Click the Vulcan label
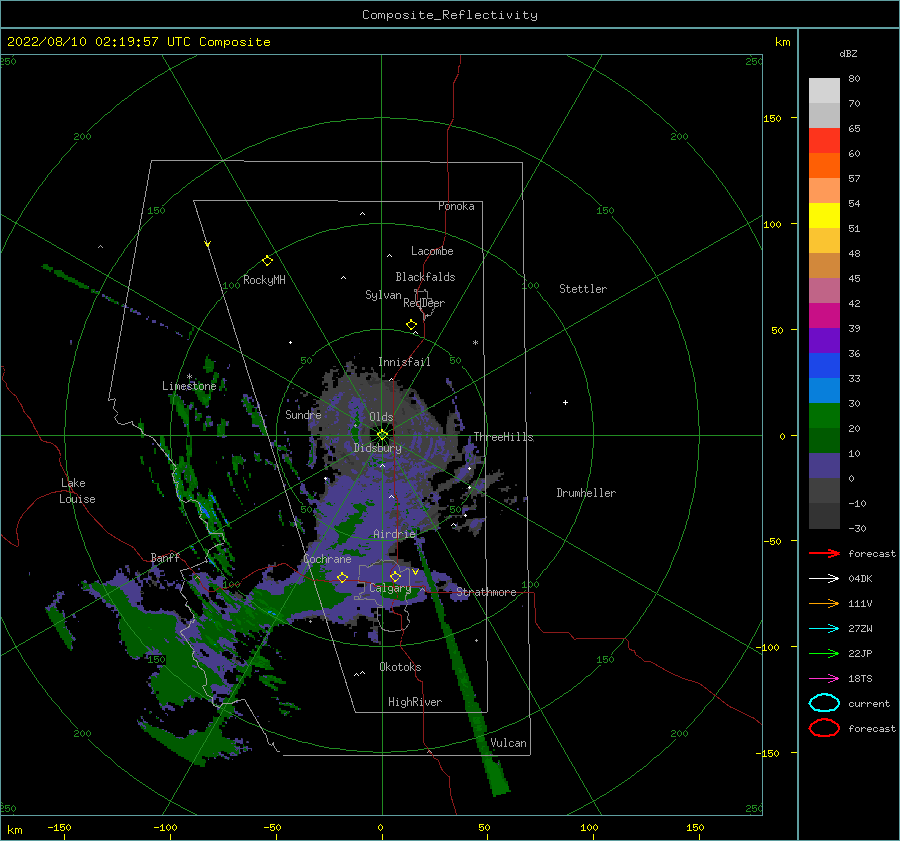Image resolution: width=900 pixels, height=841 pixels. pyautogui.click(x=508, y=743)
